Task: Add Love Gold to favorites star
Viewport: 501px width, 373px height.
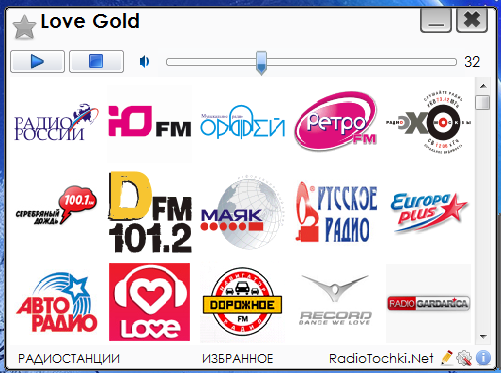Action: pos(24,27)
